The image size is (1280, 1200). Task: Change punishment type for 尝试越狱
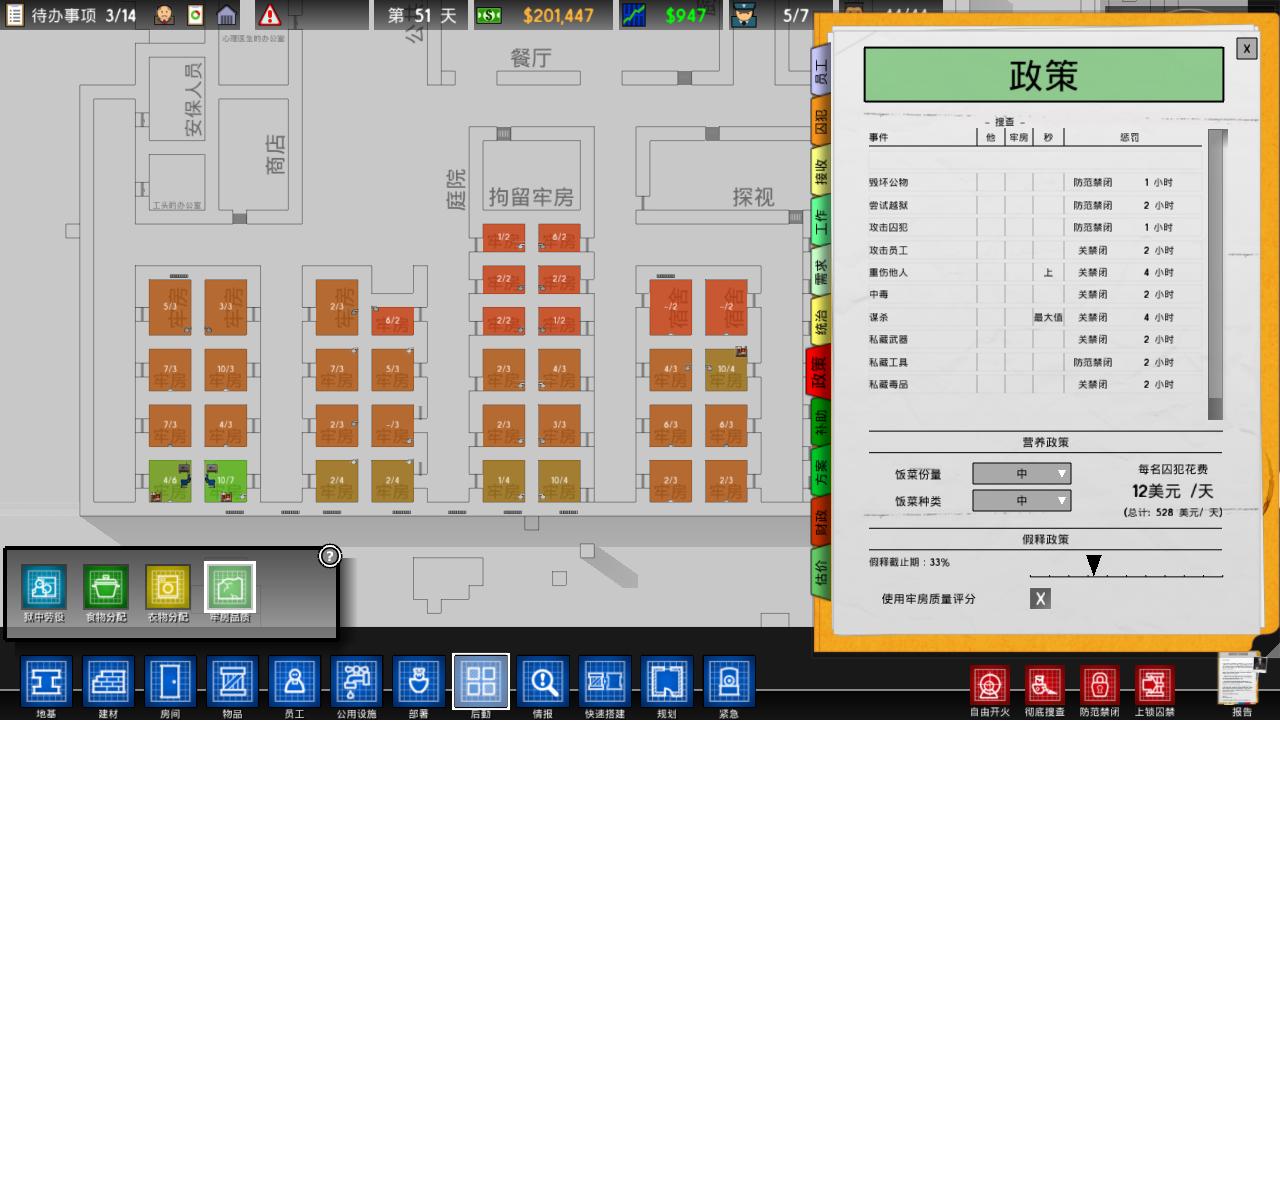(1093, 205)
